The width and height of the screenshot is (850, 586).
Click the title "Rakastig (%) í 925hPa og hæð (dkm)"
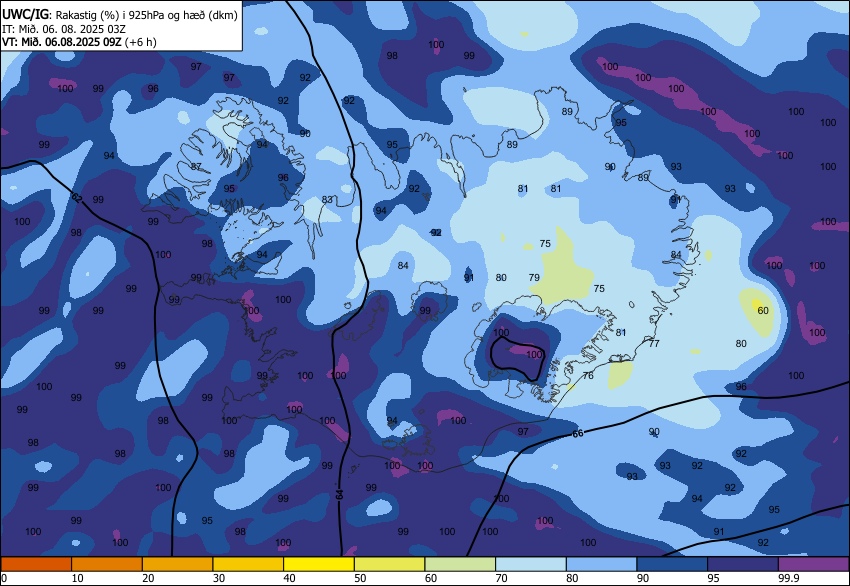[x=146, y=15]
